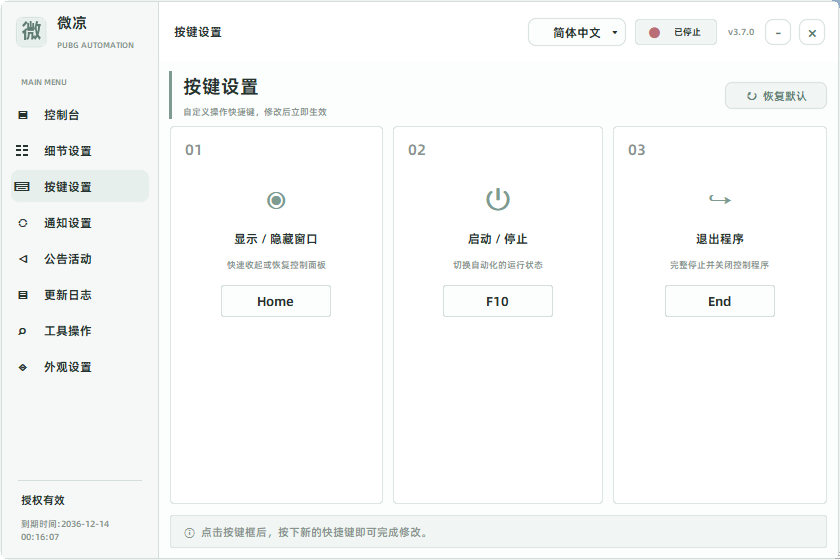Screen dimensions: 840x560
Task: View 更新日志 page
Action: (x=80, y=295)
